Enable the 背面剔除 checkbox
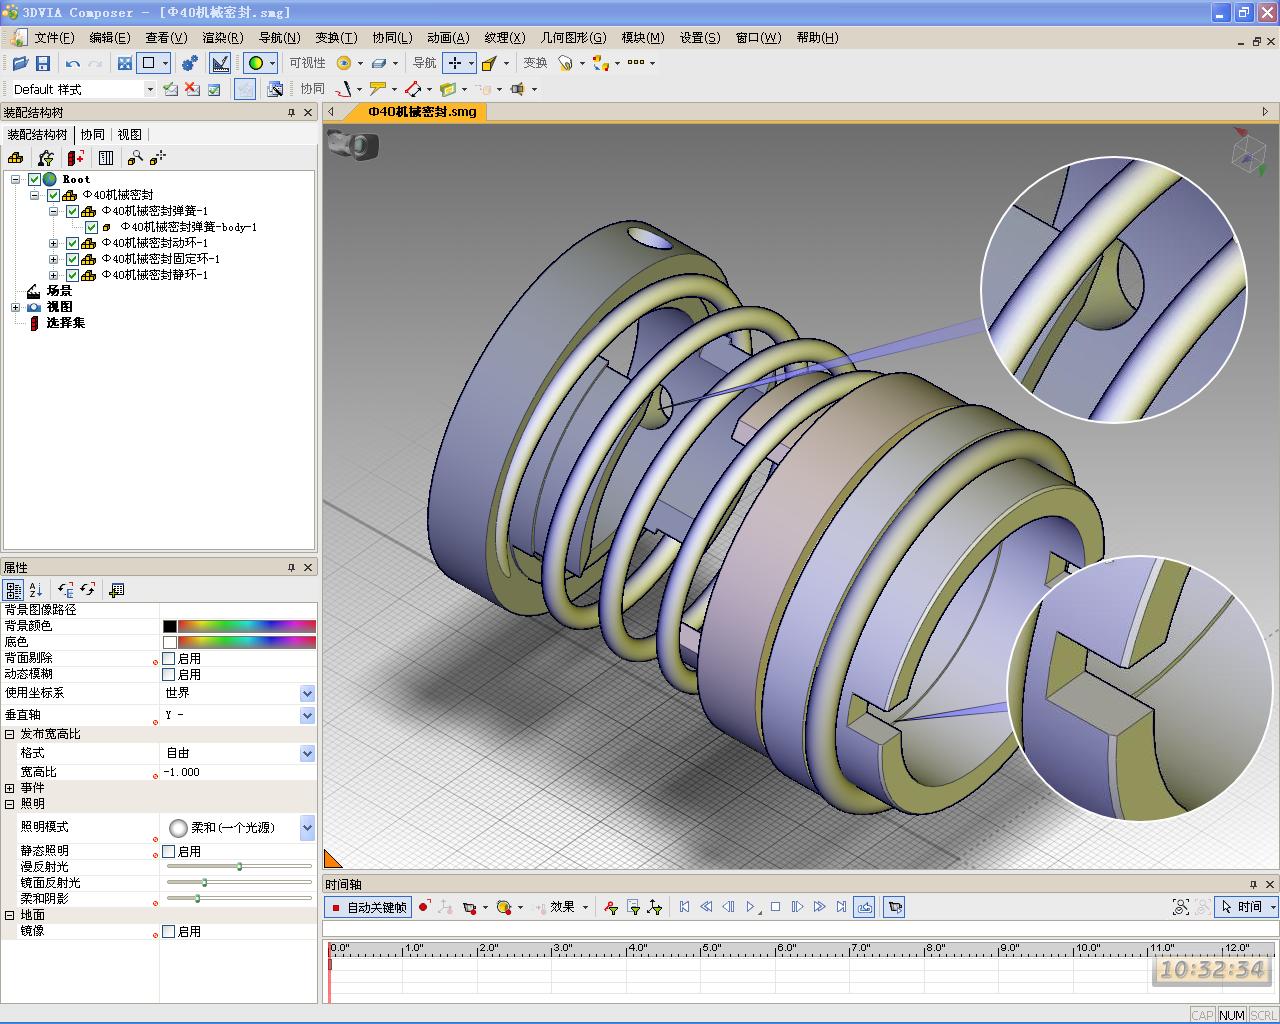Image resolution: width=1280 pixels, height=1024 pixels. [169, 658]
